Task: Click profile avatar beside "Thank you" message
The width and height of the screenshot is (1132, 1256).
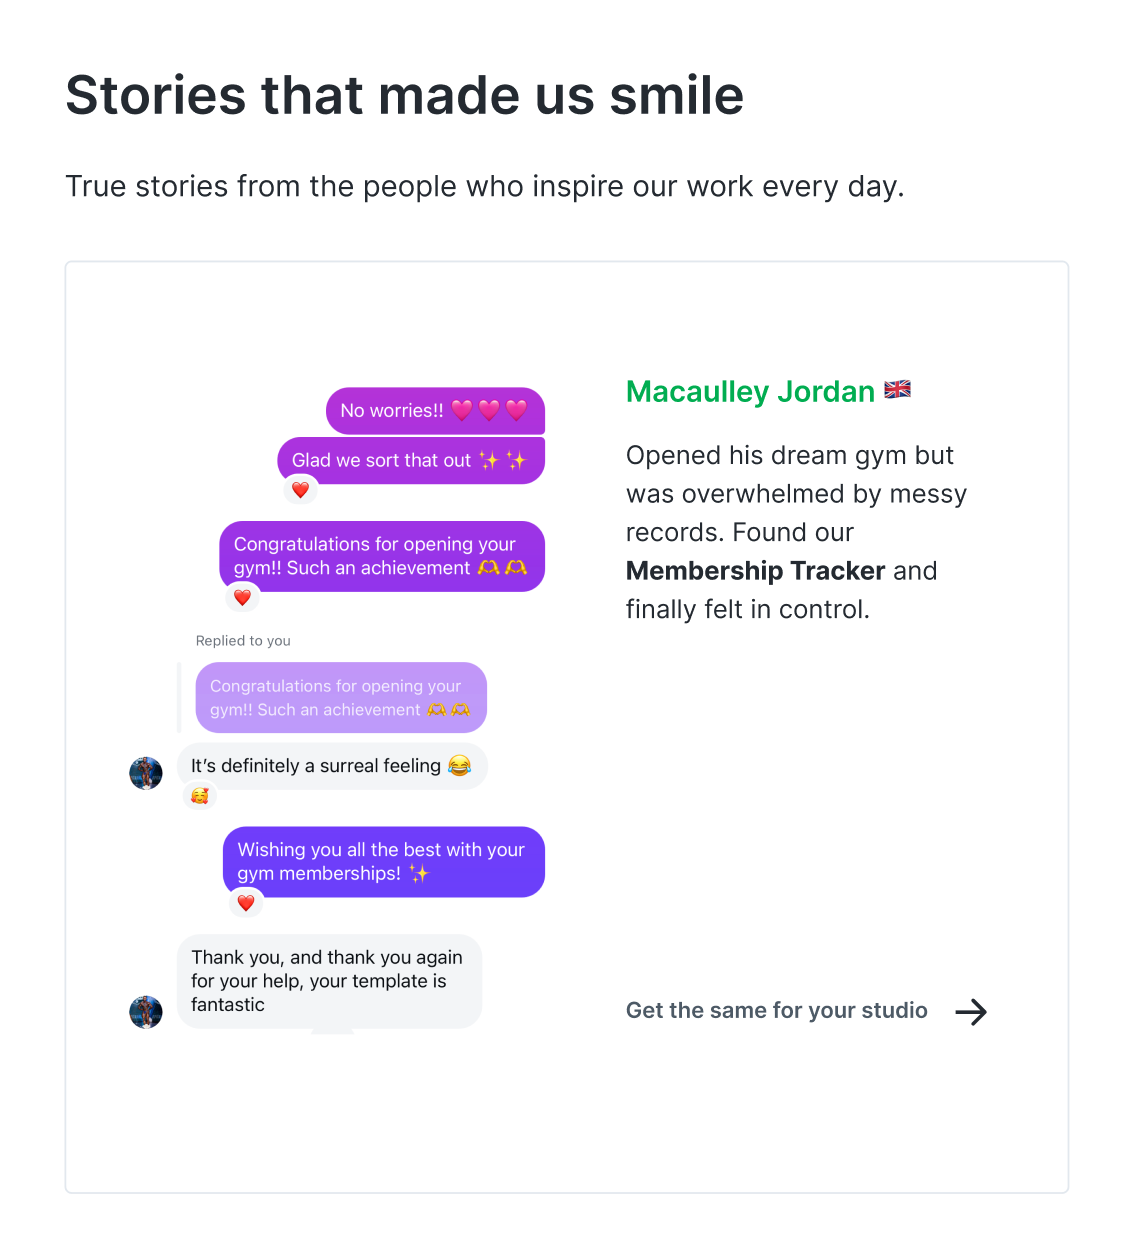Action: pyautogui.click(x=146, y=1012)
